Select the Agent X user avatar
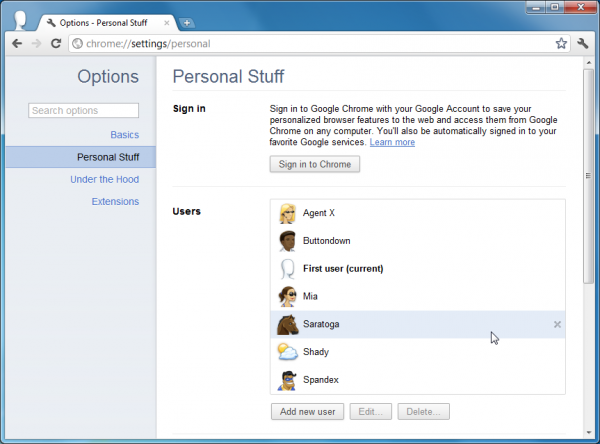Screen dimensions: 600x444 [287, 213]
